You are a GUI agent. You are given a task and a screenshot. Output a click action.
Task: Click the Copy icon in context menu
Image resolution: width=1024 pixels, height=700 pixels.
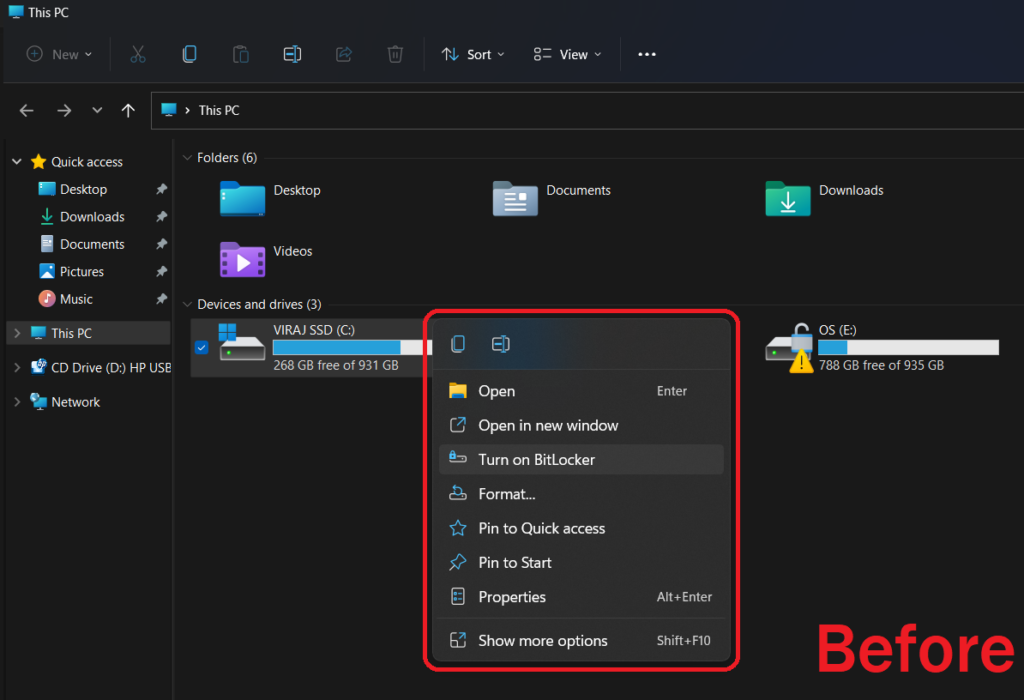point(458,344)
